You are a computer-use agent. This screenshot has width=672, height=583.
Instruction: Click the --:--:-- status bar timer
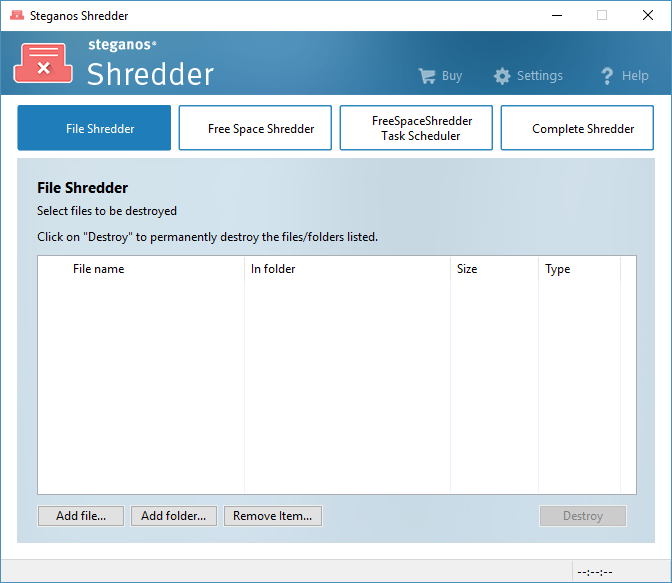pyautogui.click(x=595, y=572)
